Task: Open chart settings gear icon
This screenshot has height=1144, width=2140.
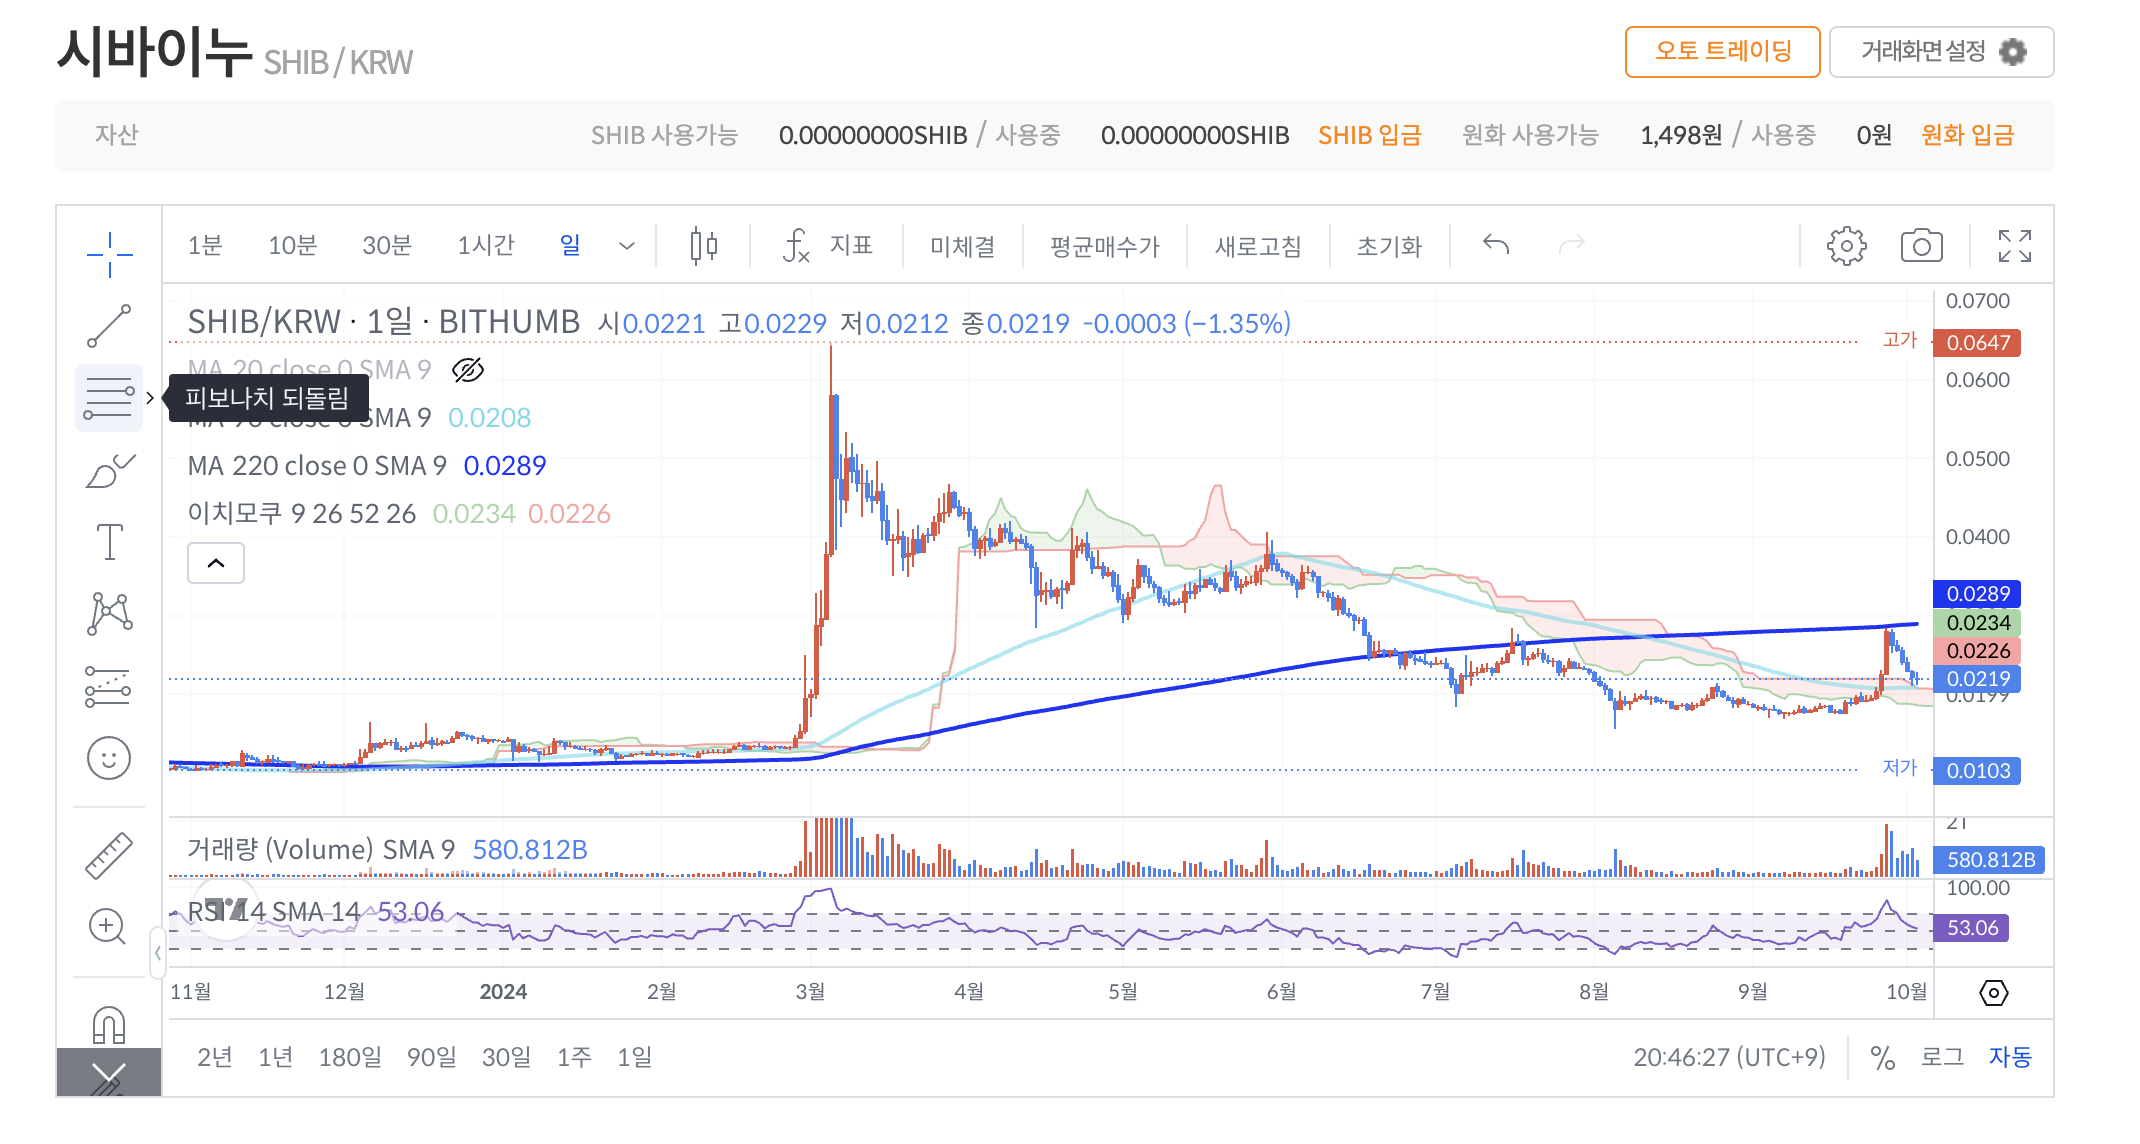Action: [x=1846, y=246]
